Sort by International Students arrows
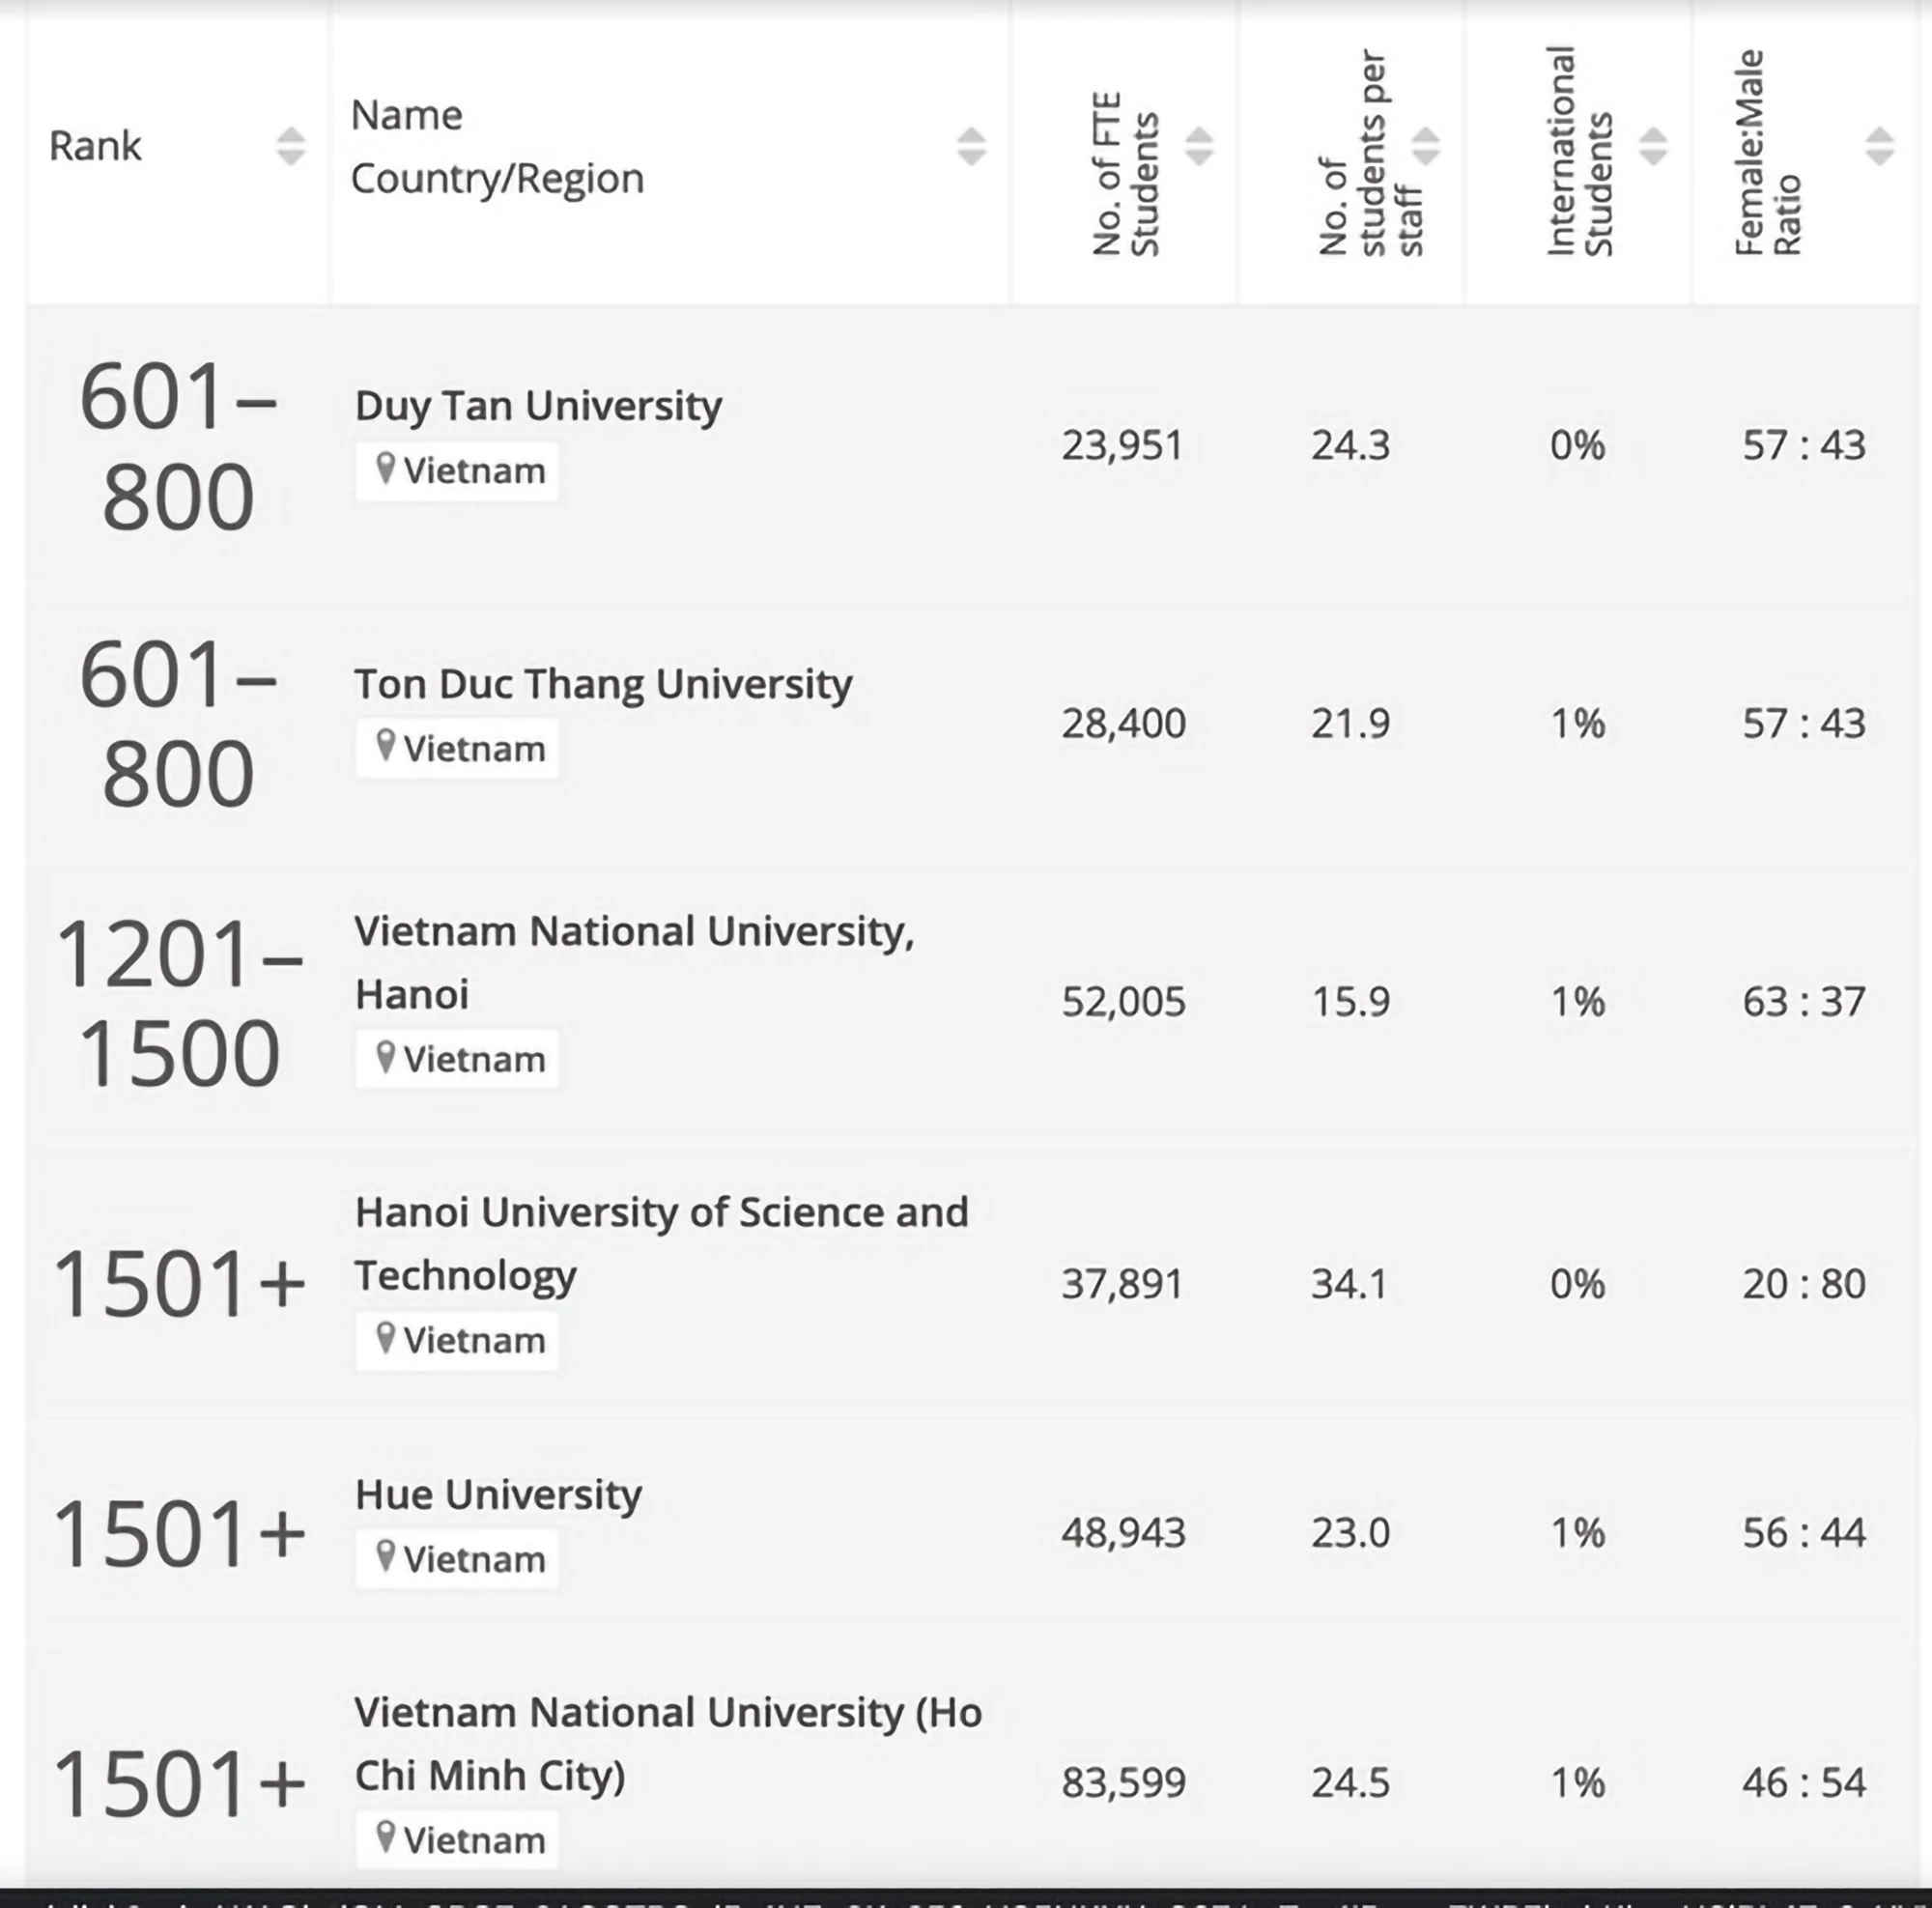Image resolution: width=1932 pixels, height=1908 pixels. click(x=1653, y=146)
